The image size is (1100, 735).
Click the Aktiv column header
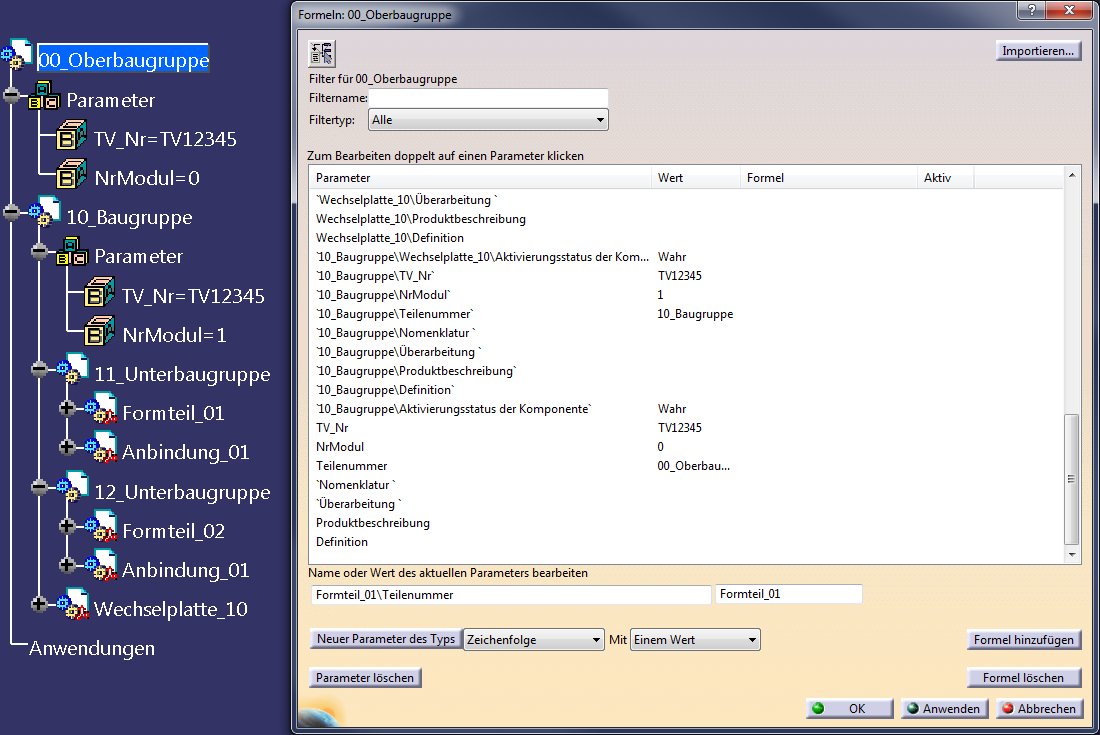946,178
